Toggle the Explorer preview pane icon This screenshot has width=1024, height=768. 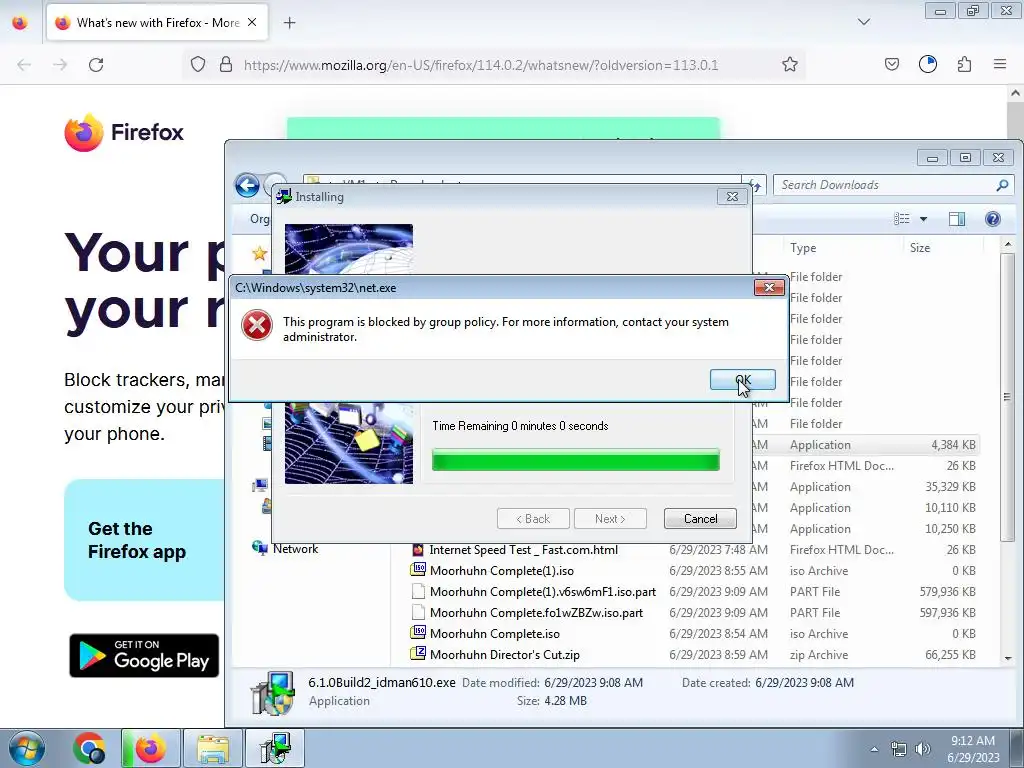click(957, 219)
